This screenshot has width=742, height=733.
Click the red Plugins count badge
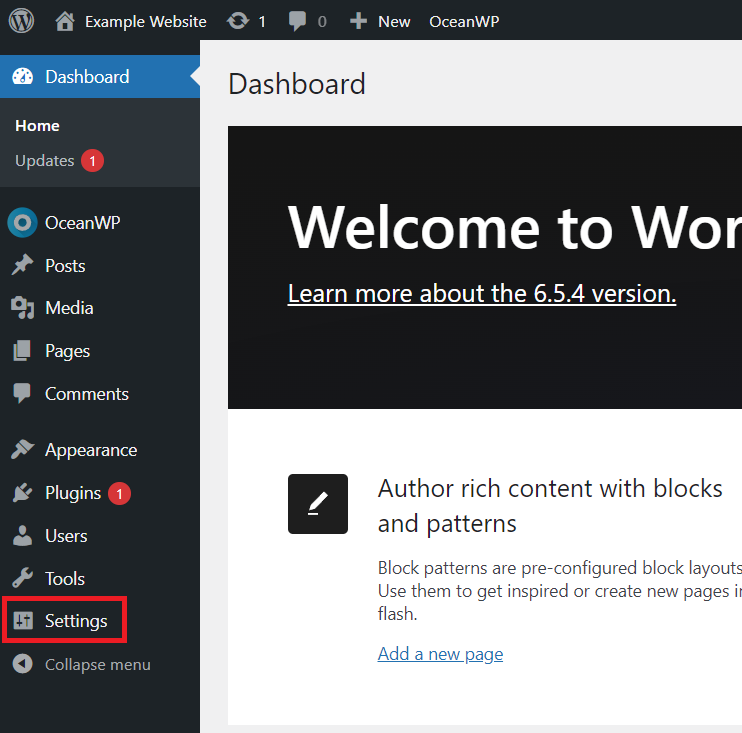(119, 494)
